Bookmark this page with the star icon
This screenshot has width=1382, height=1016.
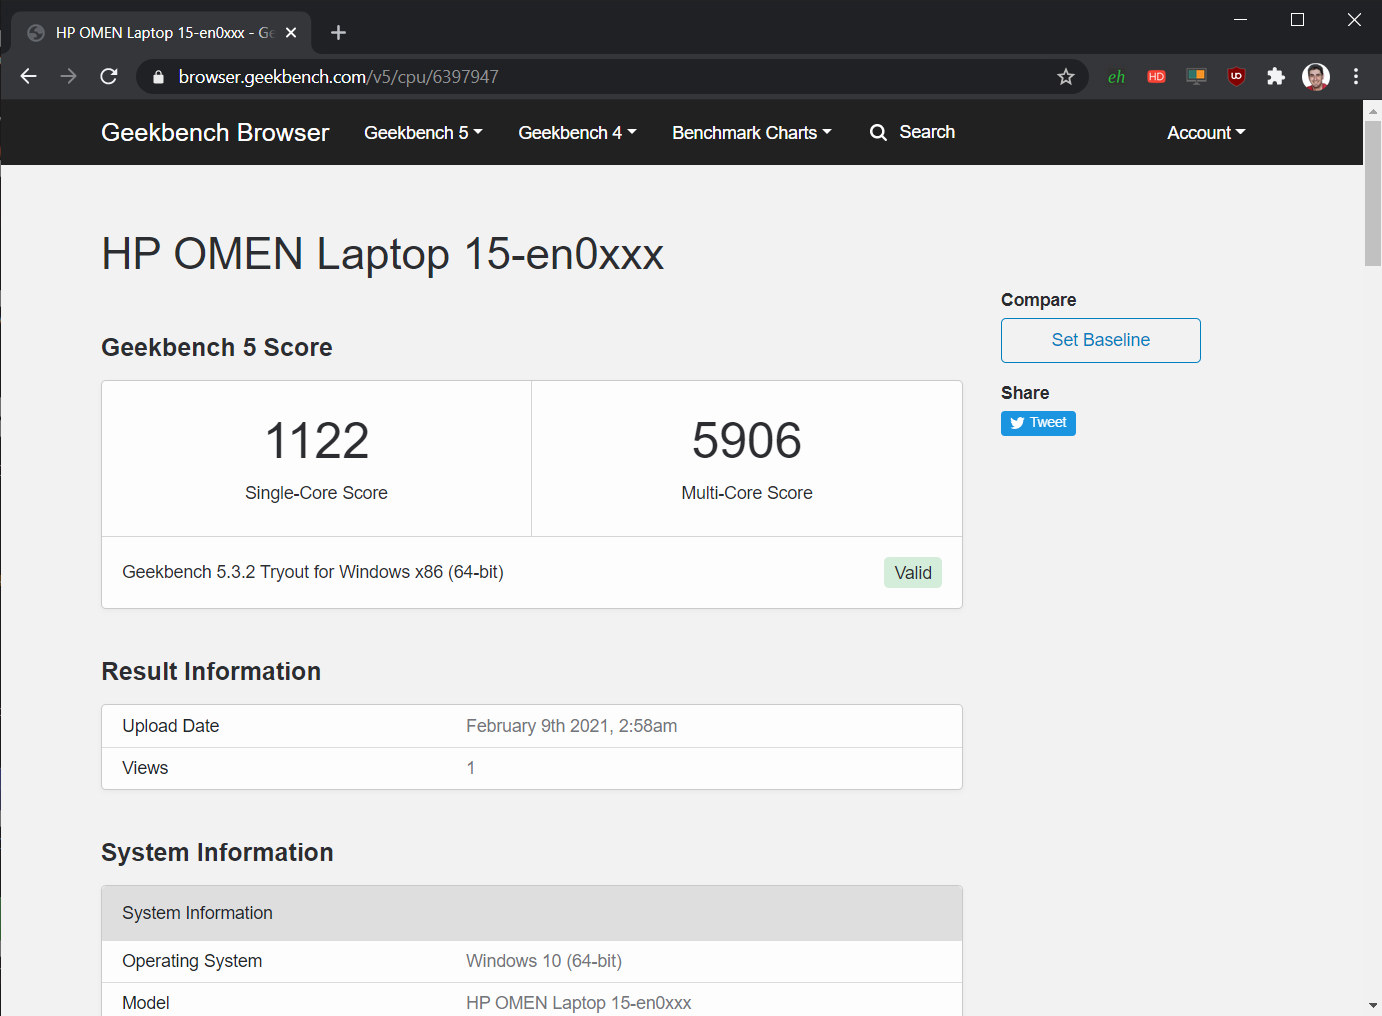pos(1066,77)
